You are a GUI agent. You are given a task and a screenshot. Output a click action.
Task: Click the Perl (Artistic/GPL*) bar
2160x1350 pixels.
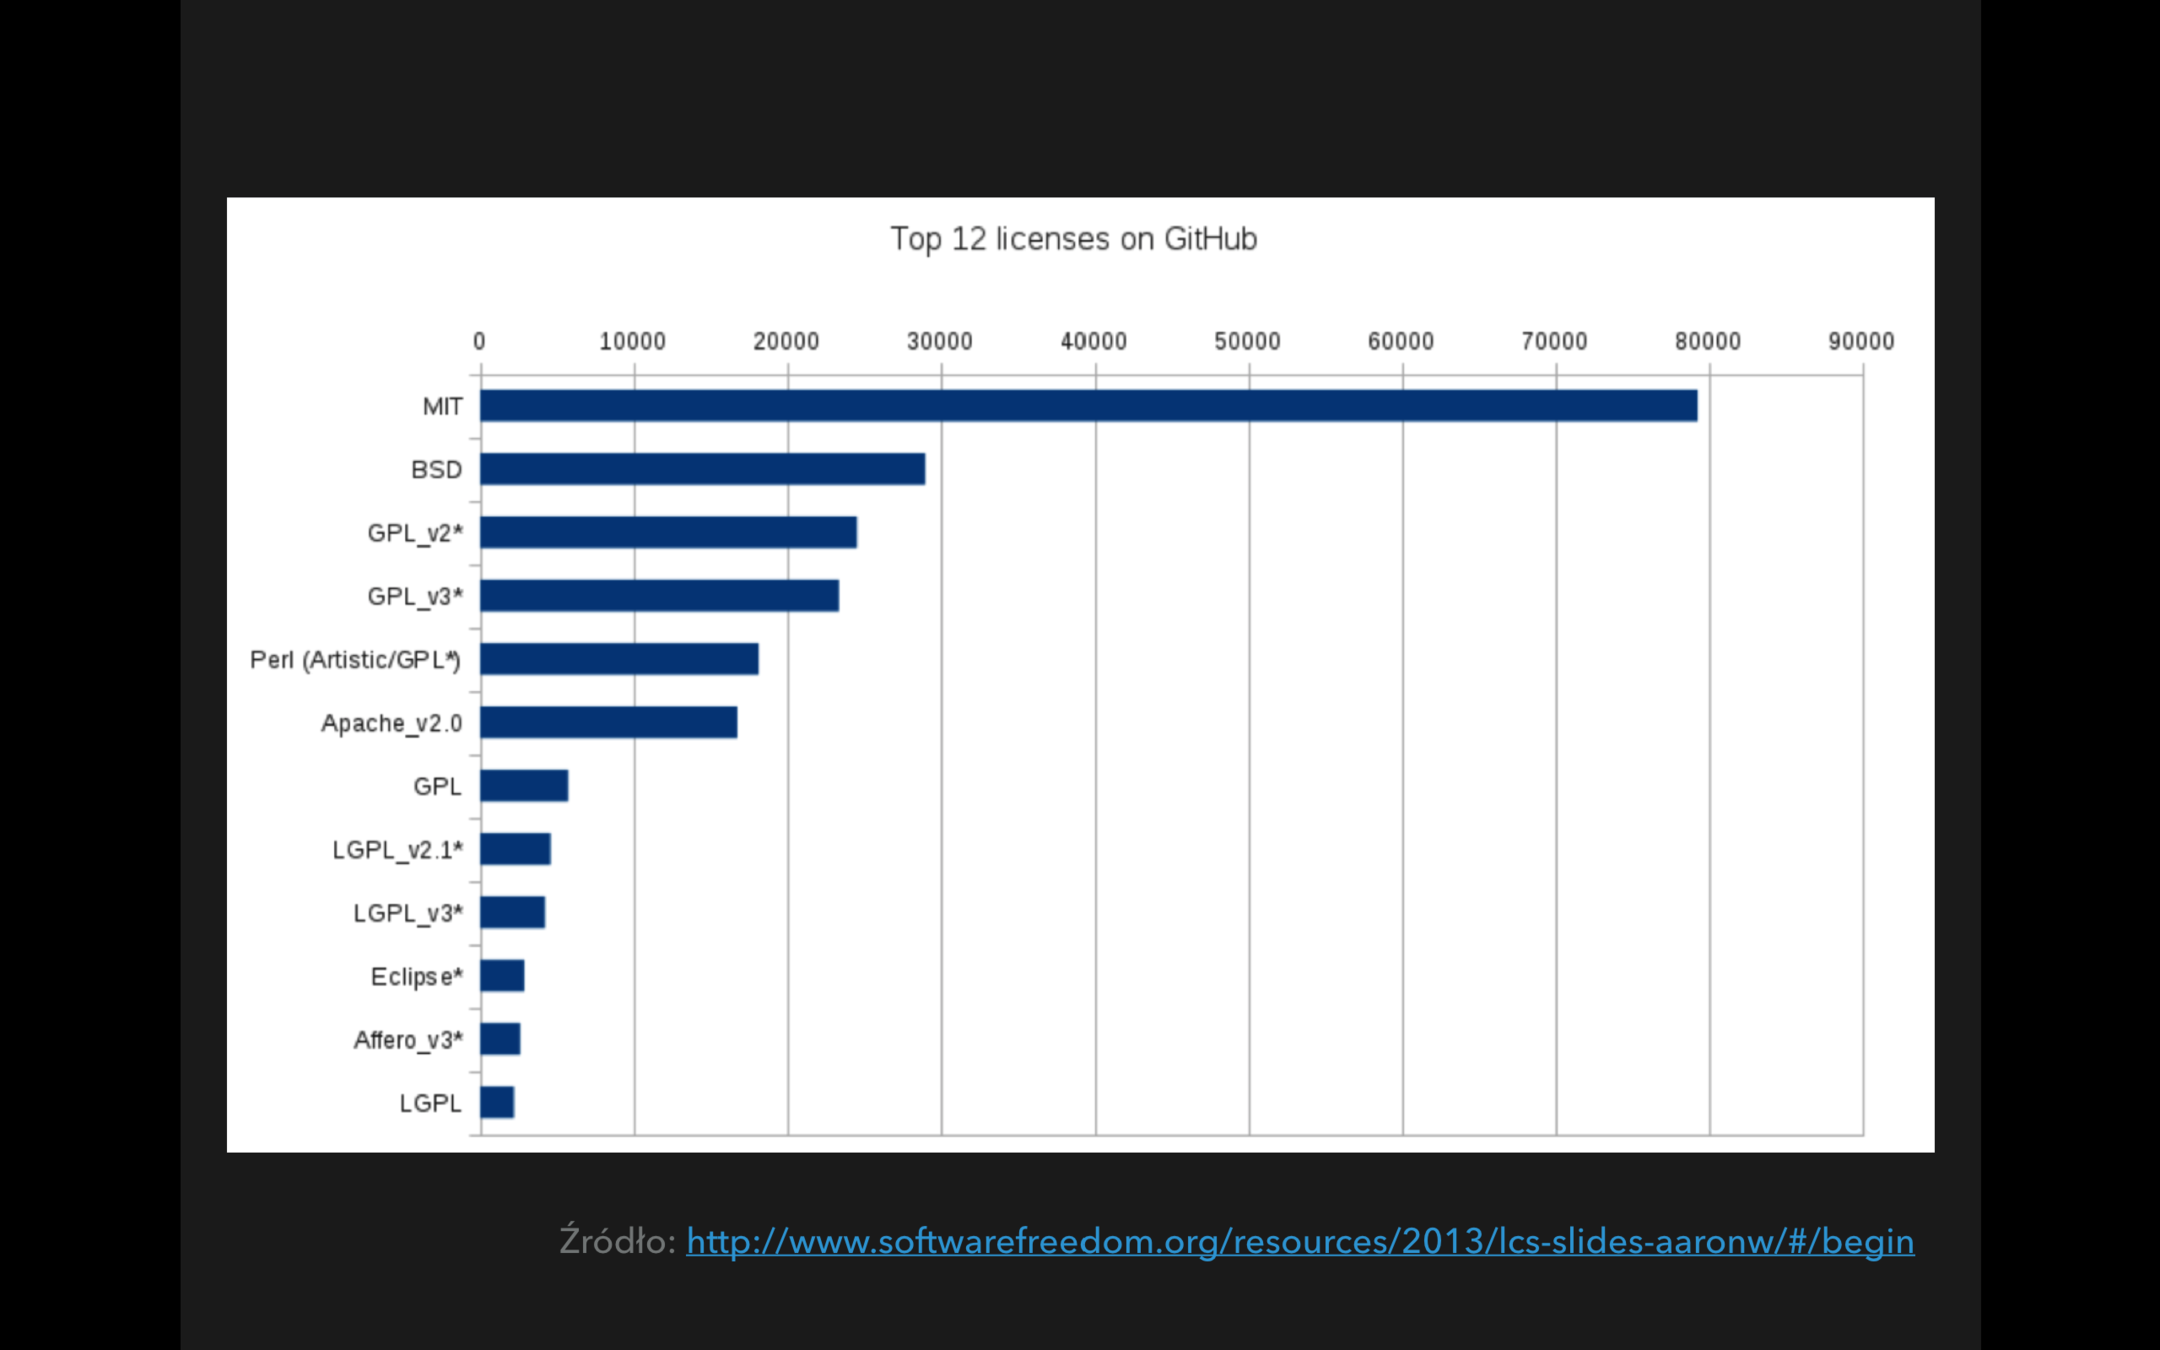[619, 659]
